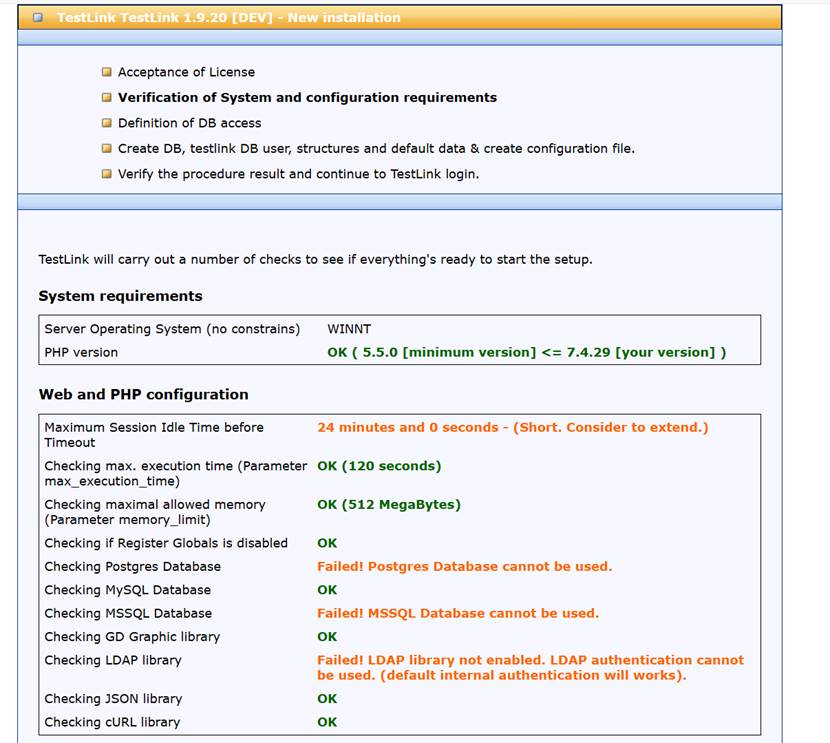Click the Checking MySQL Database label
The image size is (830, 743).
pyautogui.click(x=128, y=590)
